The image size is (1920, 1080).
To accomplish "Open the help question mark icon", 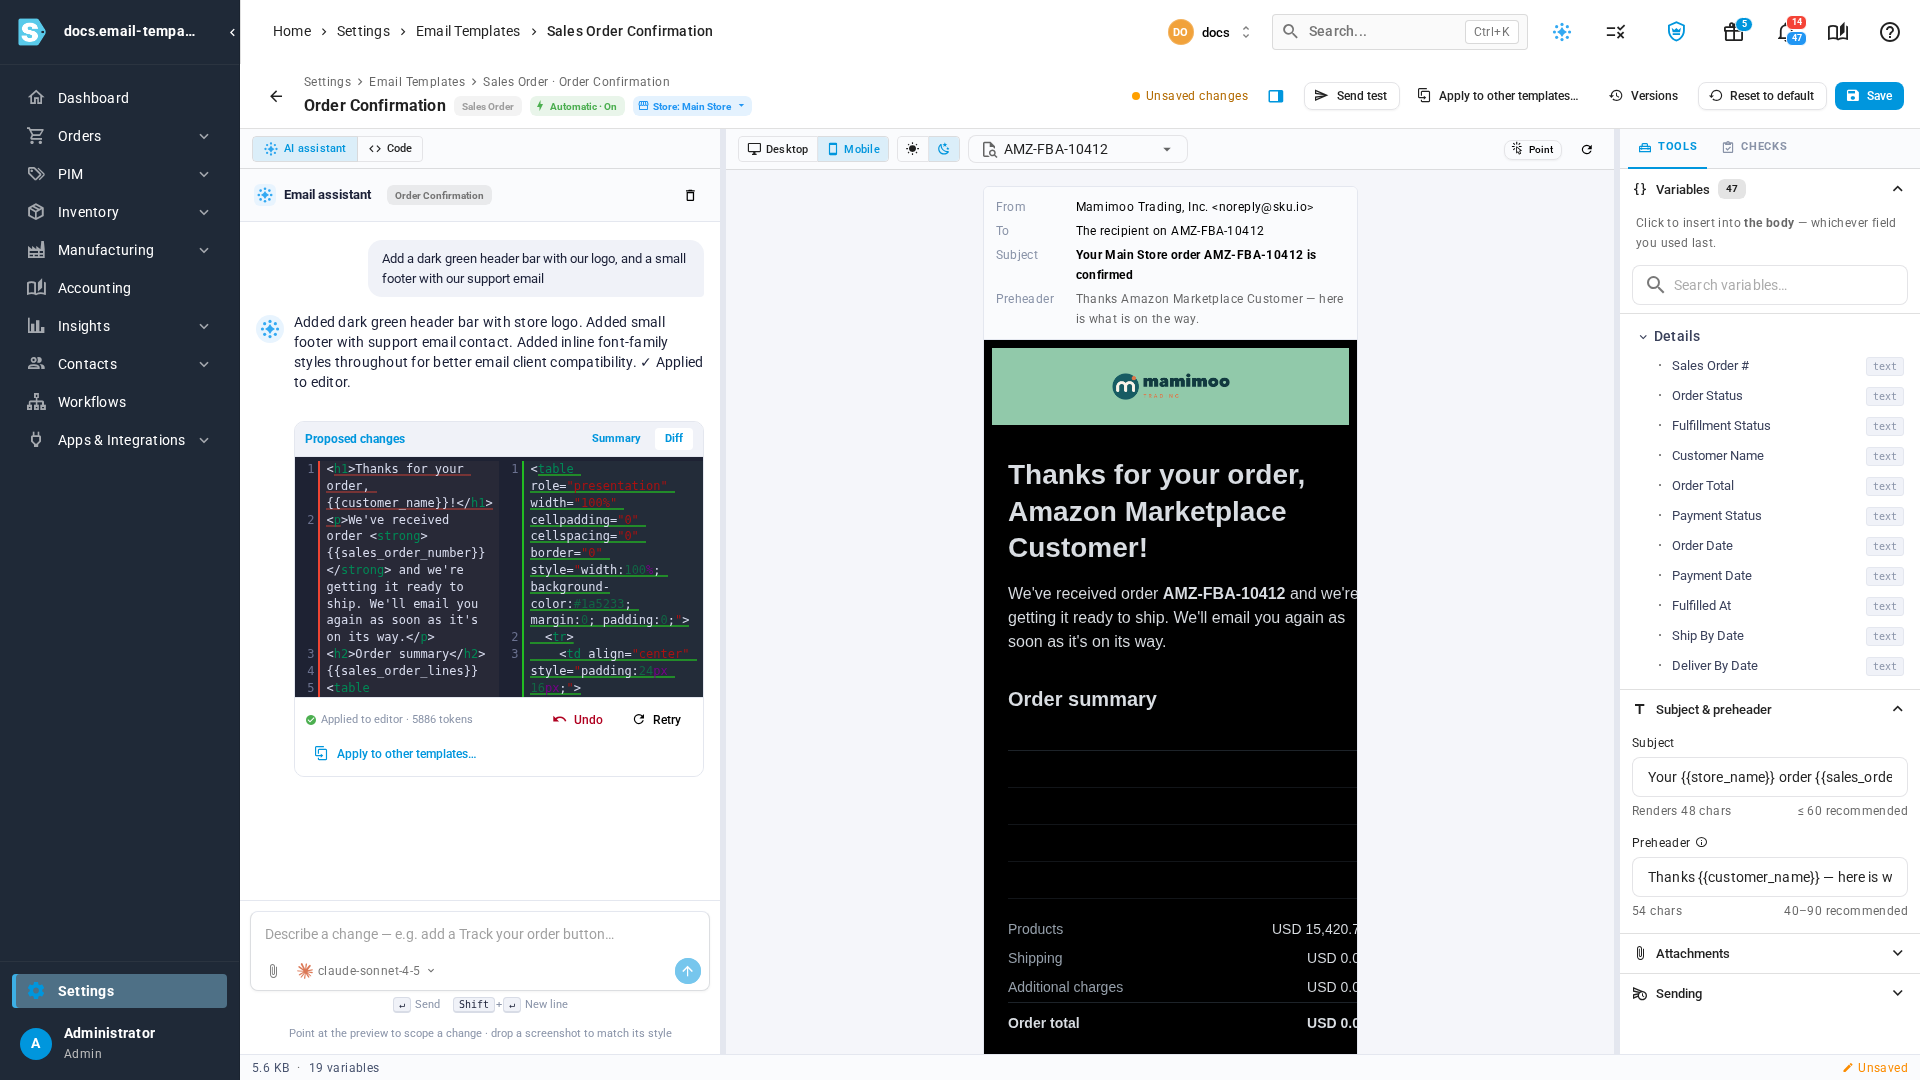I will [x=1890, y=32].
